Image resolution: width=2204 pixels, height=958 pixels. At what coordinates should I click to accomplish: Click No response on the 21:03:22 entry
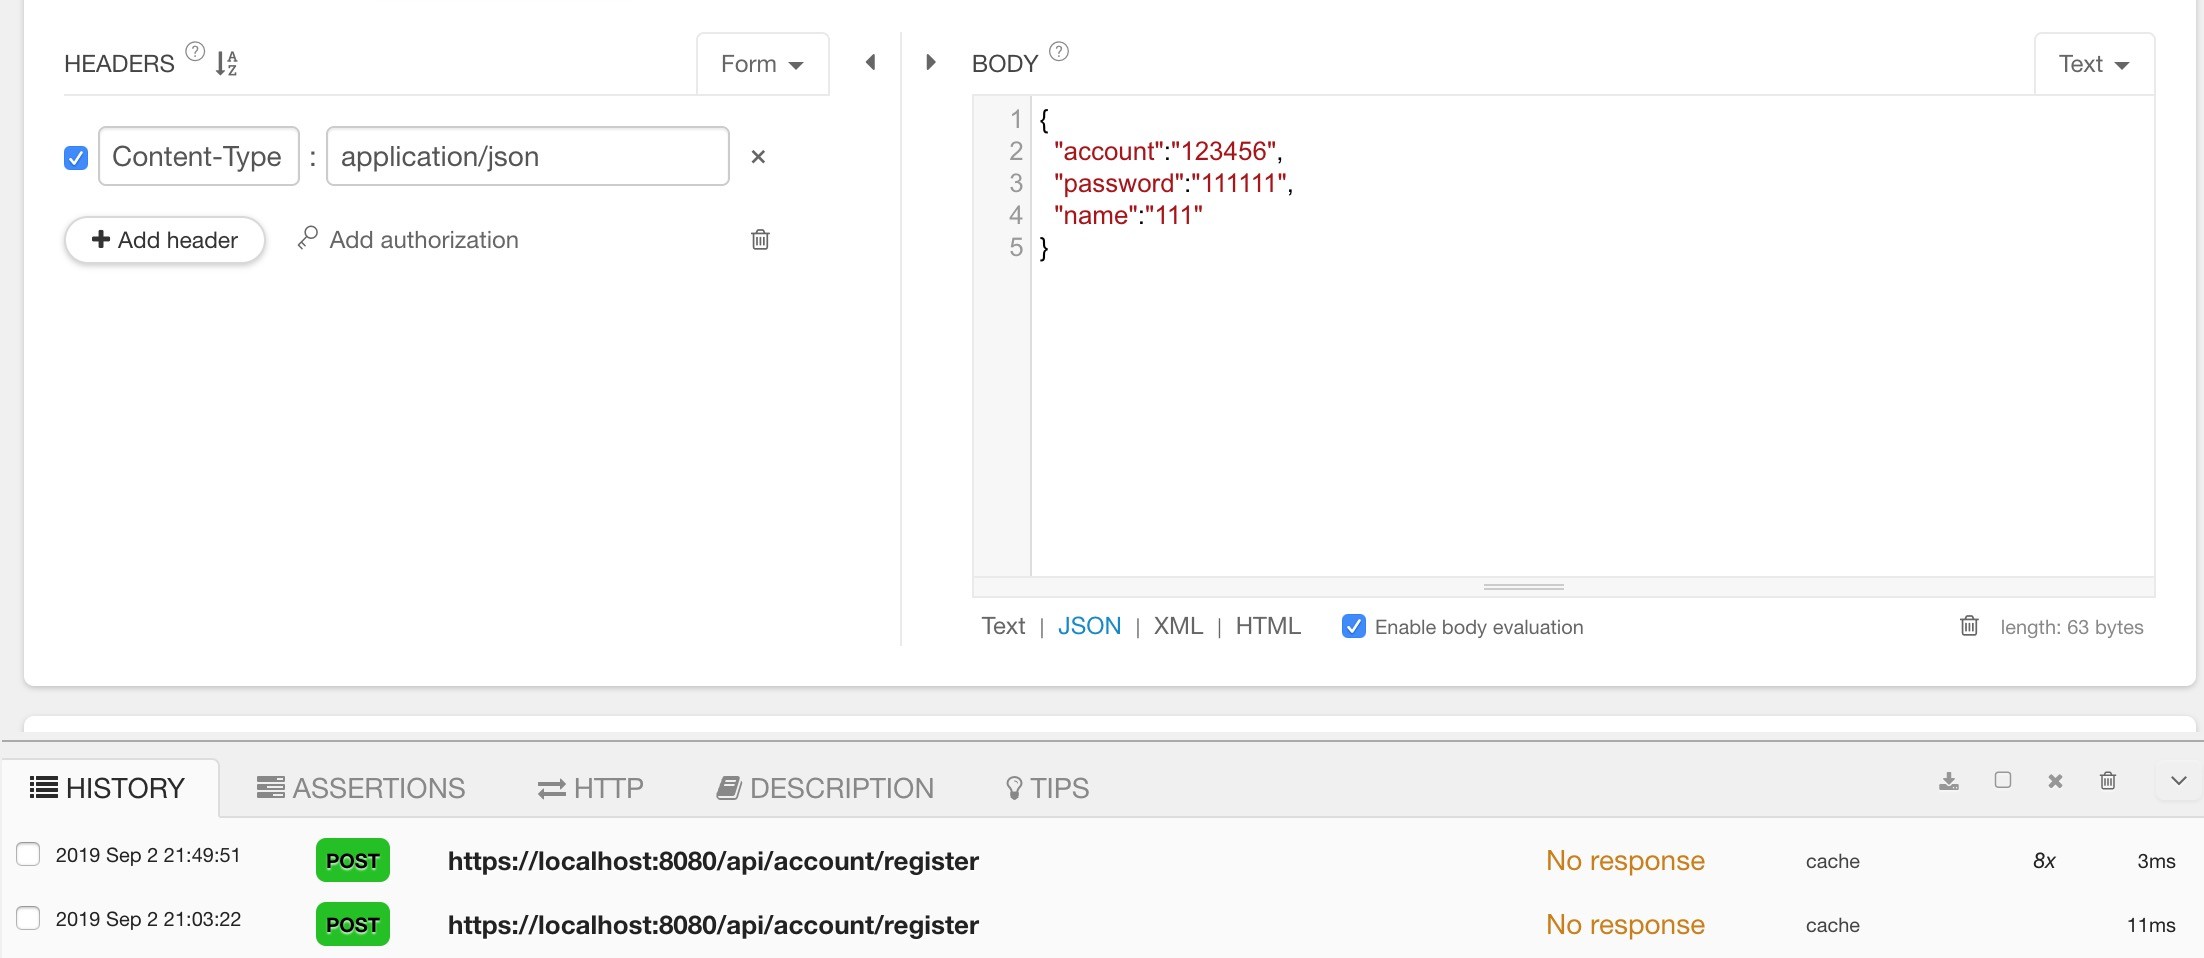pyautogui.click(x=1625, y=925)
